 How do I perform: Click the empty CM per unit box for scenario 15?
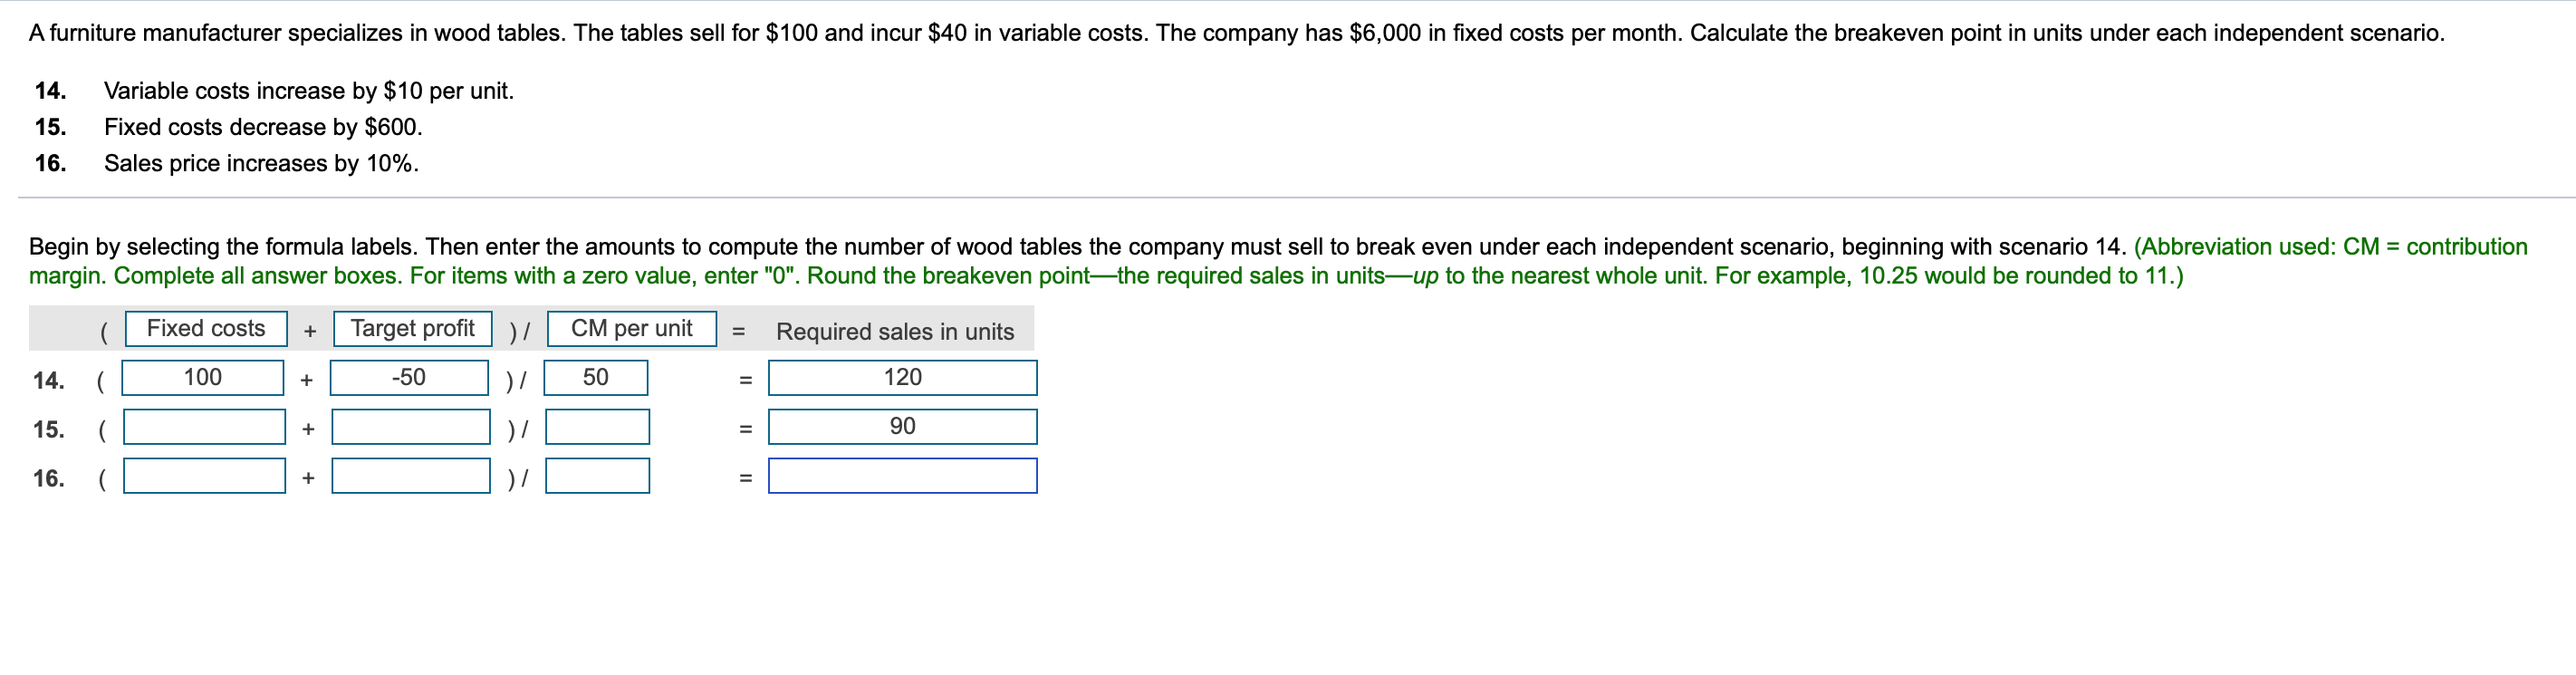(x=595, y=427)
